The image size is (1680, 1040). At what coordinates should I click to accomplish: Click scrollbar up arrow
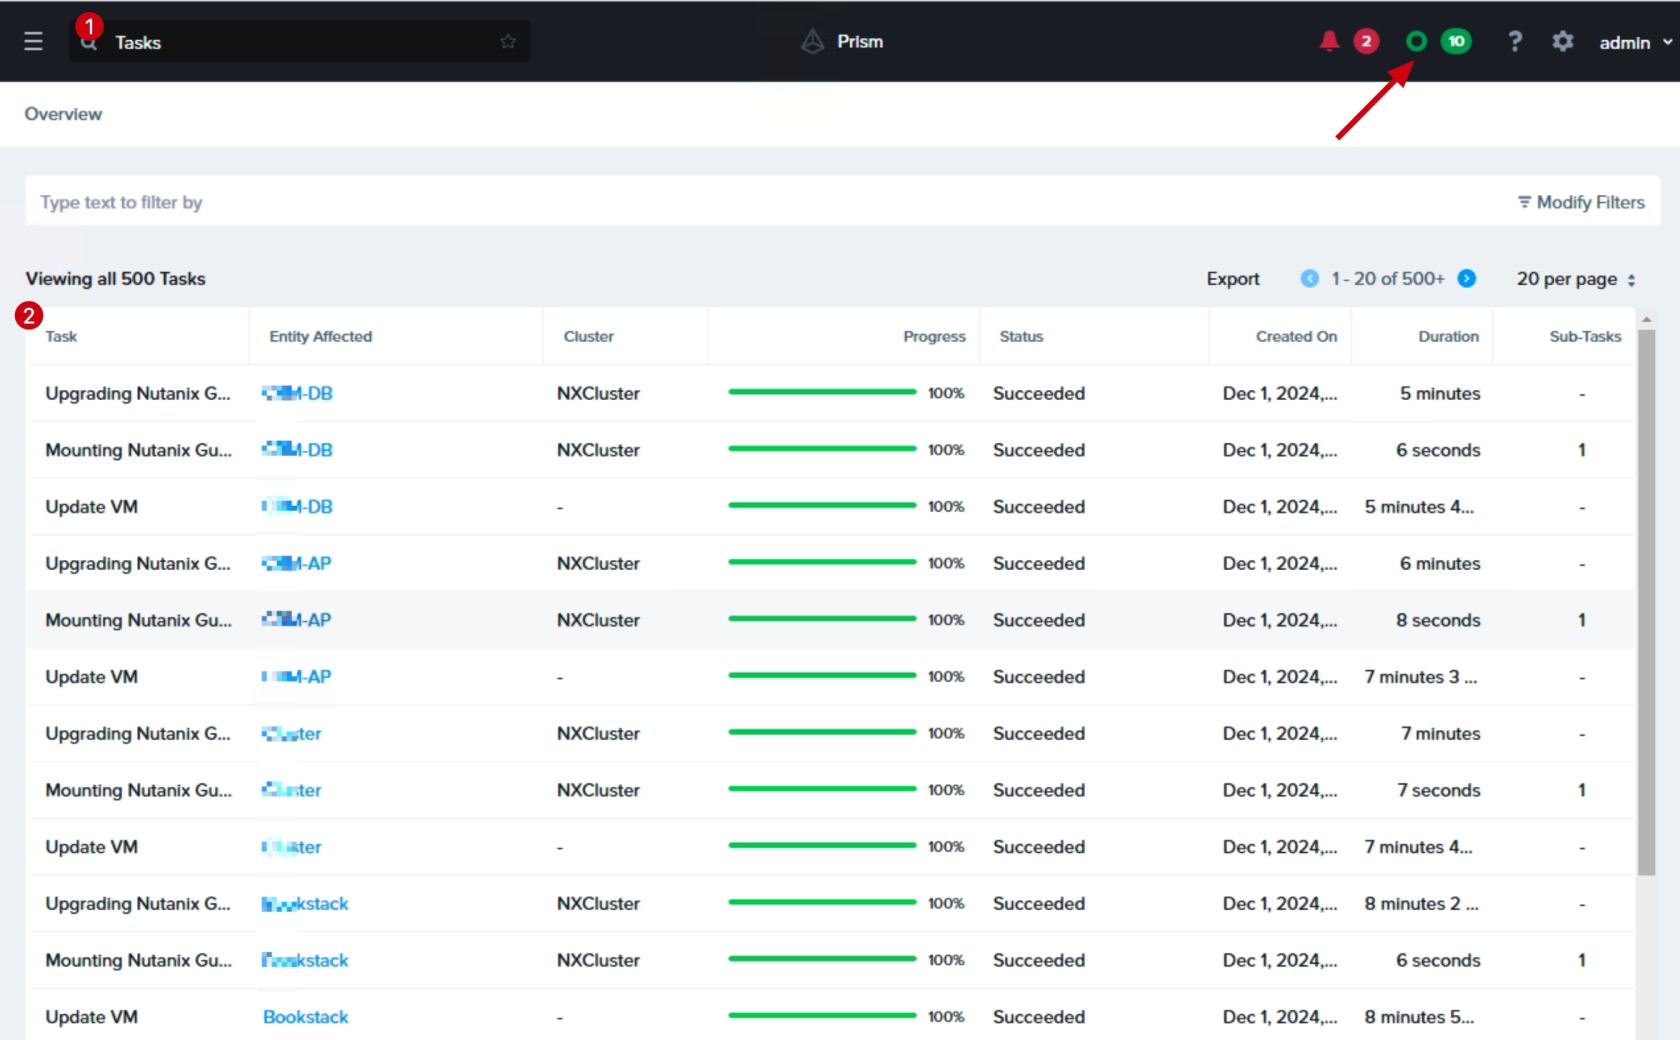click(x=1646, y=319)
